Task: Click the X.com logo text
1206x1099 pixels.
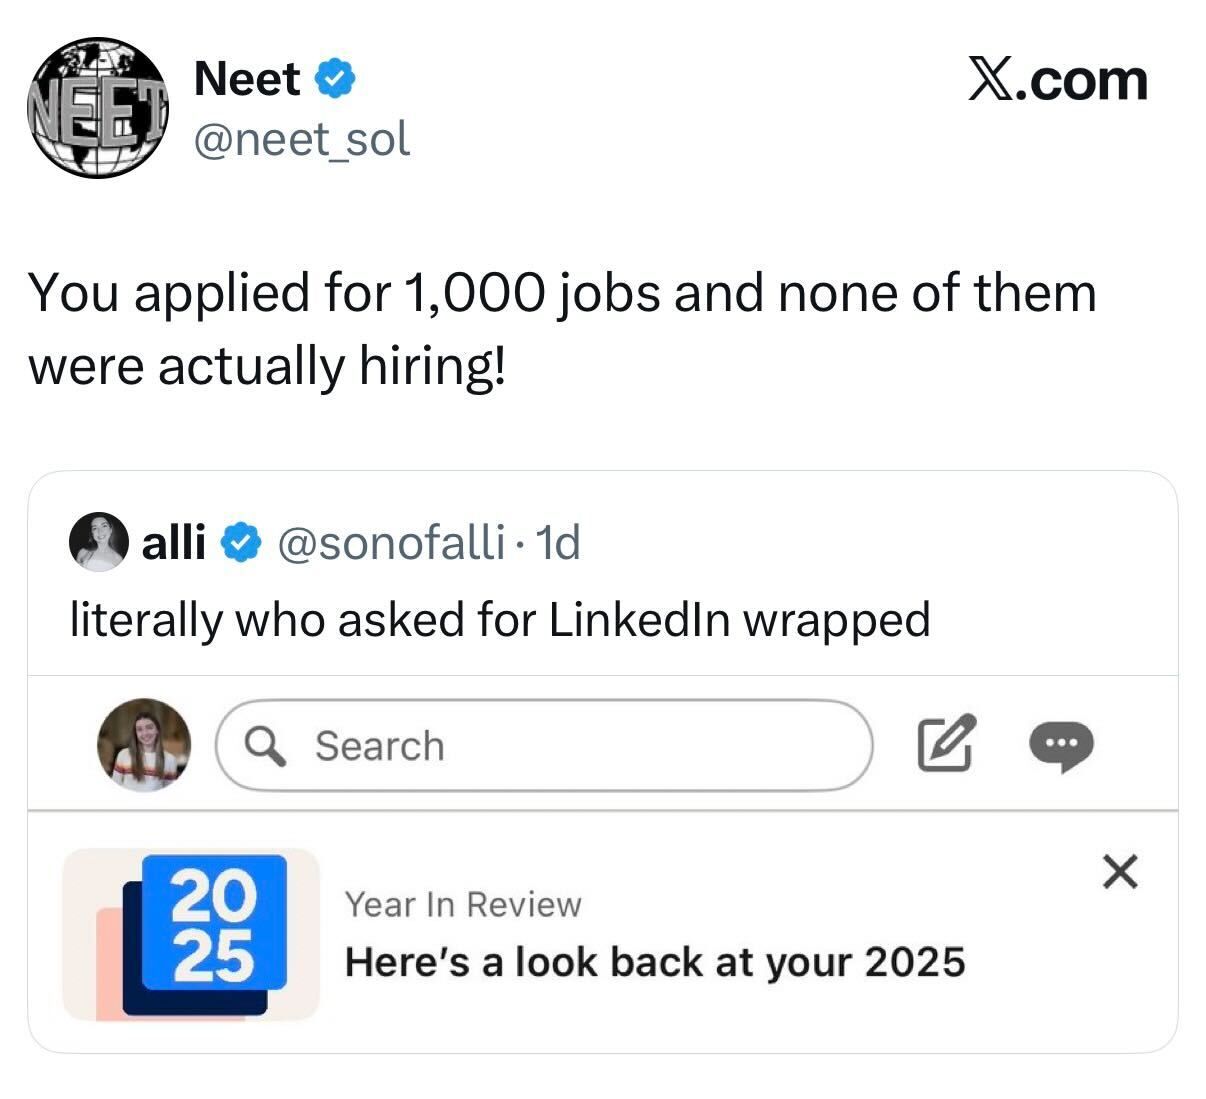Action: (x=1057, y=80)
